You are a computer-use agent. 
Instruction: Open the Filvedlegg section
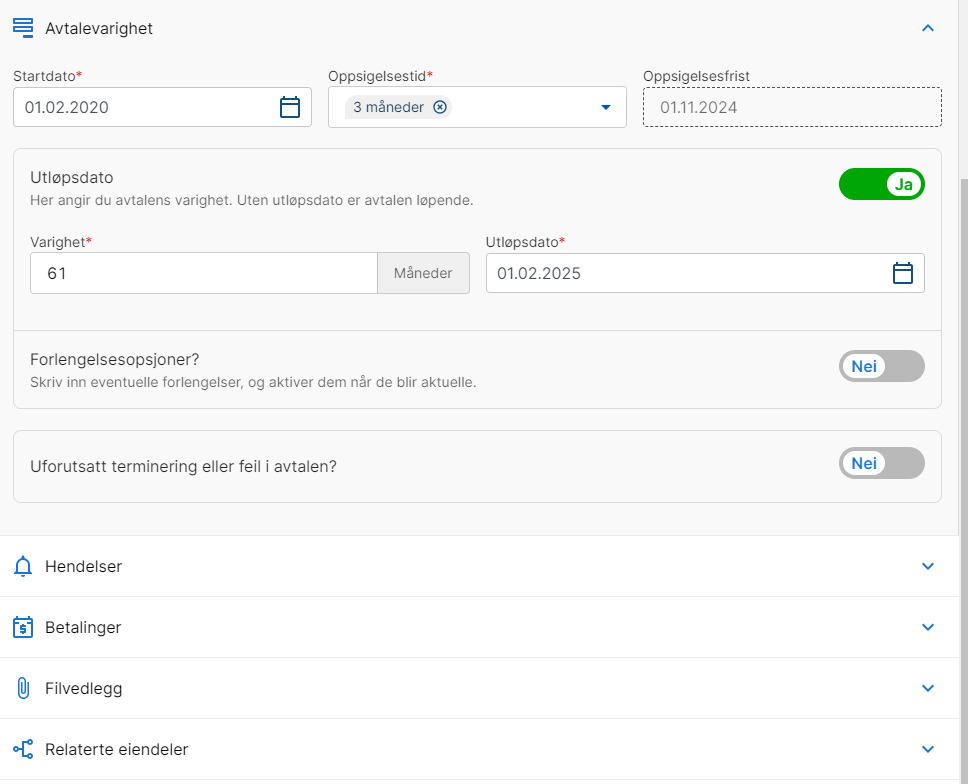[479, 688]
